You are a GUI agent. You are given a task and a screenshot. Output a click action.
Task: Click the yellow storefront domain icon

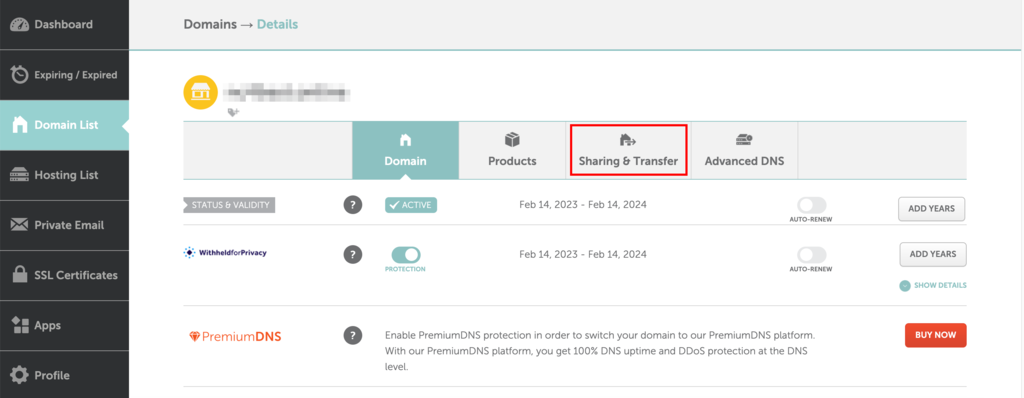click(200, 93)
